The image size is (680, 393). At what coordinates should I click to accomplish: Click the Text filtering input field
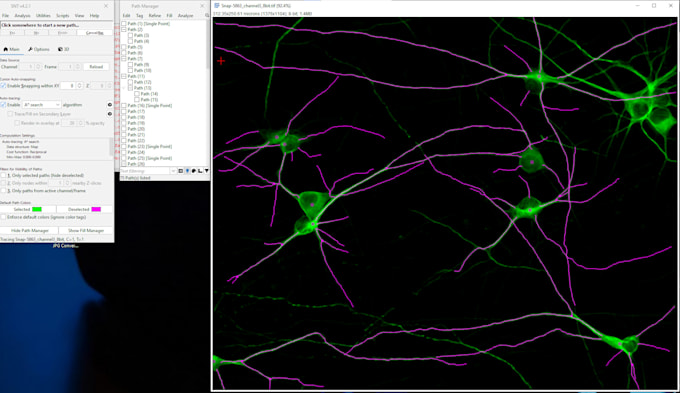(x=145, y=171)
